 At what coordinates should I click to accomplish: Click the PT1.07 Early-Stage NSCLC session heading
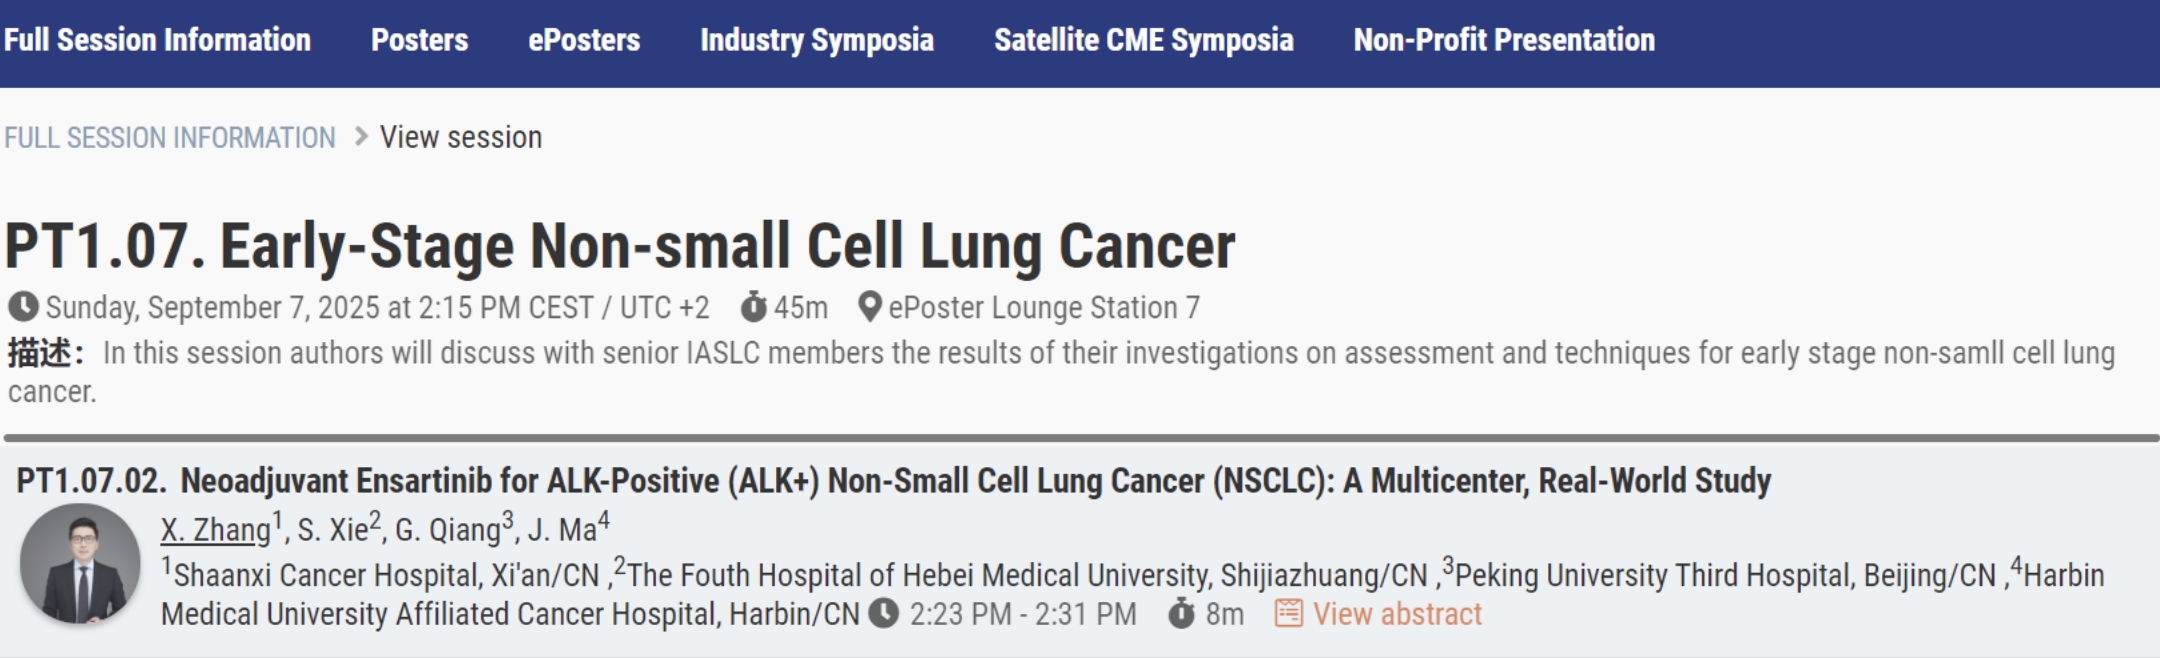(x=620, y=246)
